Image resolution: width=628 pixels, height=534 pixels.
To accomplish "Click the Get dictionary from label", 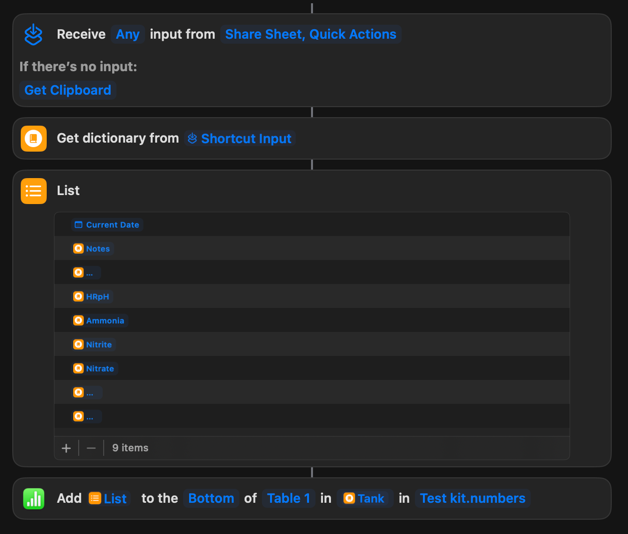I will tap(118, 138).
